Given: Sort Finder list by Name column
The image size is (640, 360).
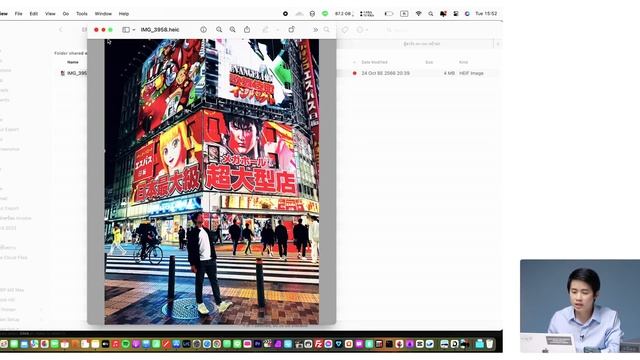Looking at the screenshot, I should click(73, 62).
